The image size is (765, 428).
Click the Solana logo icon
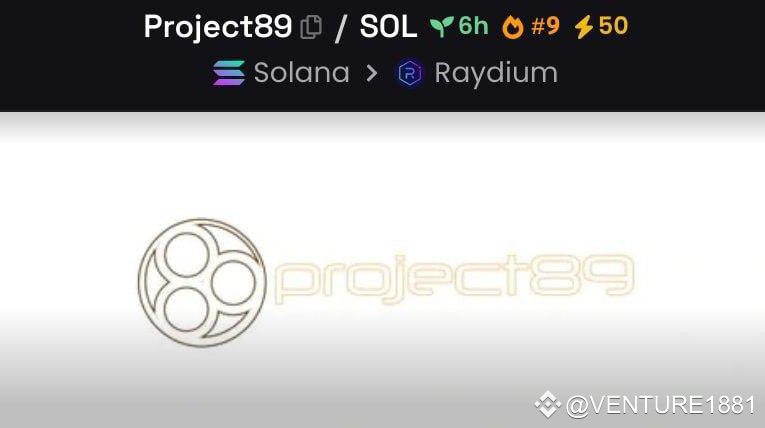tap(229, 73)
